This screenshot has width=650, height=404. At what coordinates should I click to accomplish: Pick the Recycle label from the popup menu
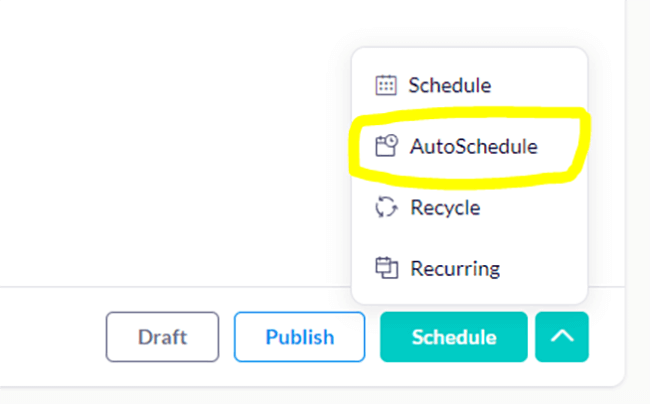(445, 208)
